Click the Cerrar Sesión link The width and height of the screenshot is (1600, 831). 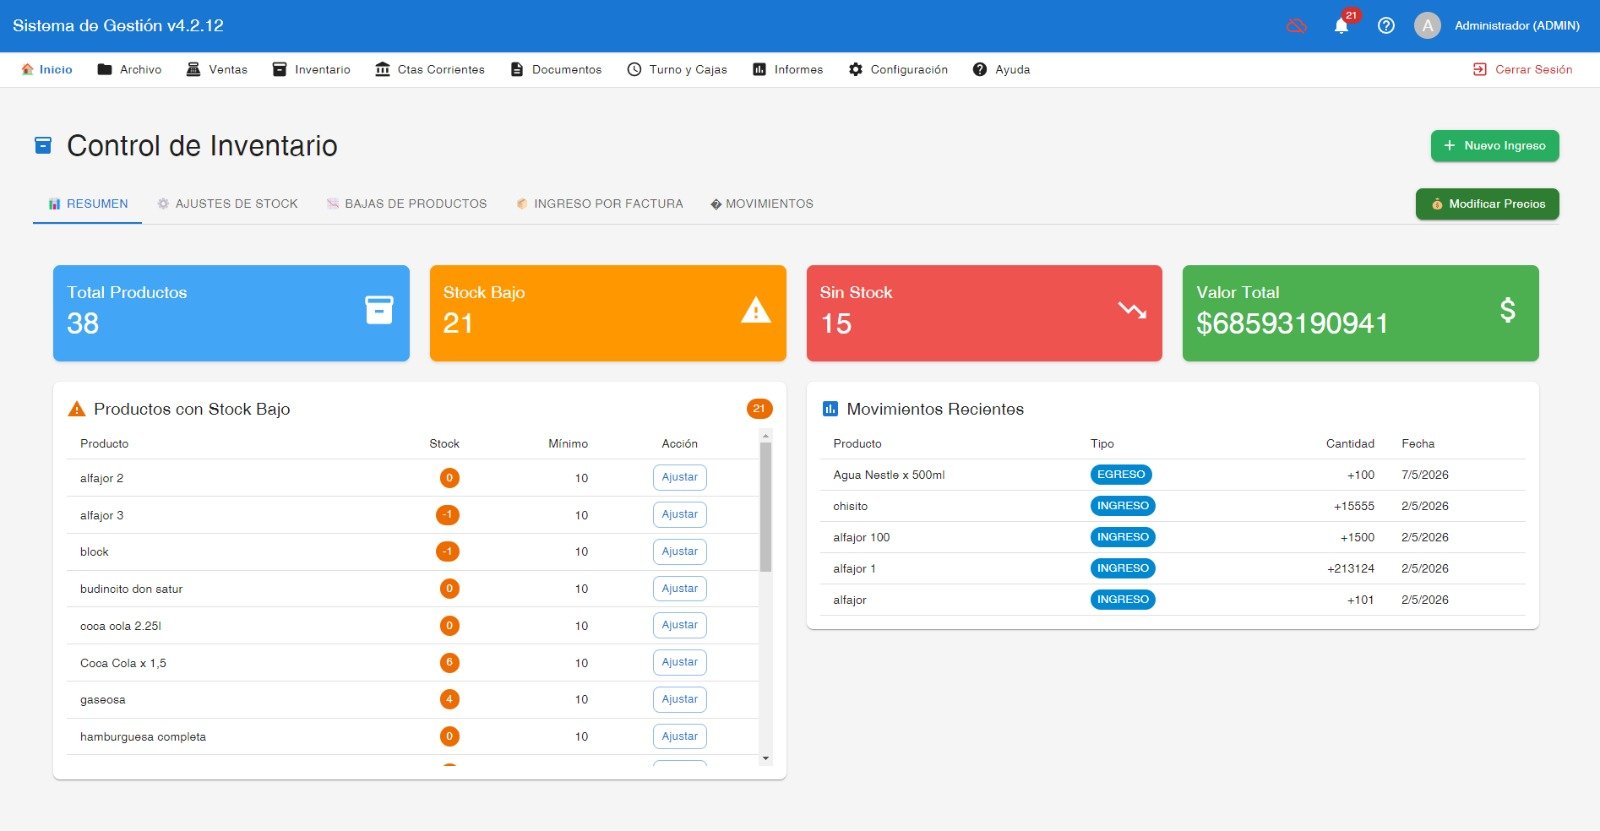(x=1523, y=69)
